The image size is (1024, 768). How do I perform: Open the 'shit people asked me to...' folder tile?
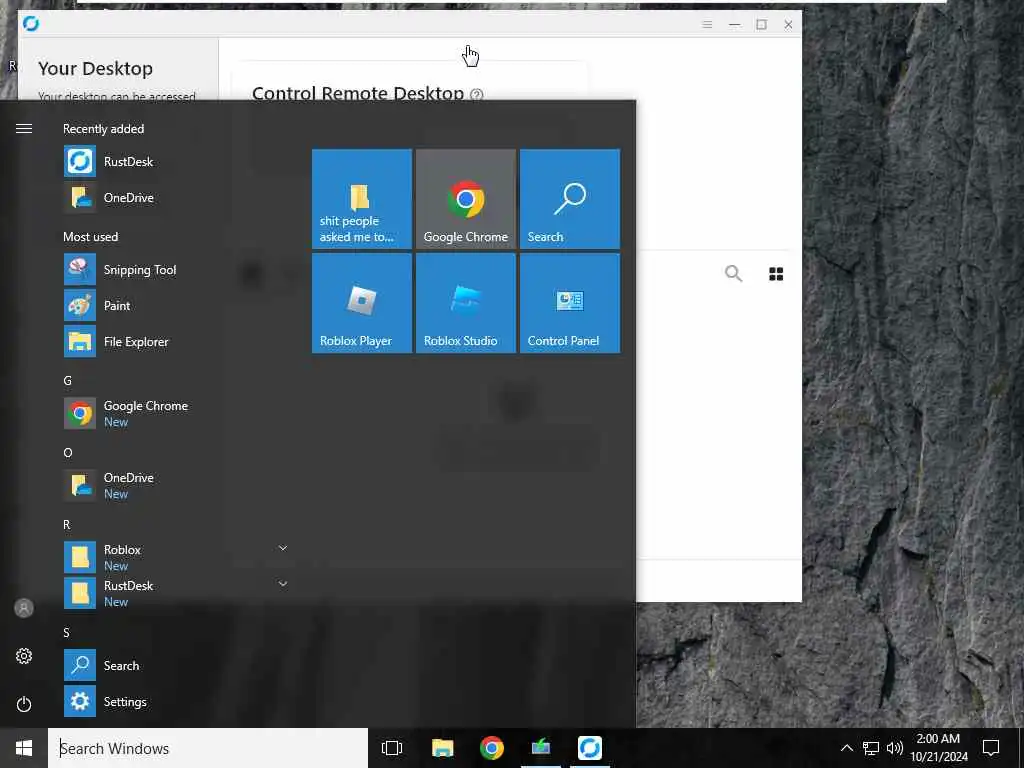click(x=362, y=199)
